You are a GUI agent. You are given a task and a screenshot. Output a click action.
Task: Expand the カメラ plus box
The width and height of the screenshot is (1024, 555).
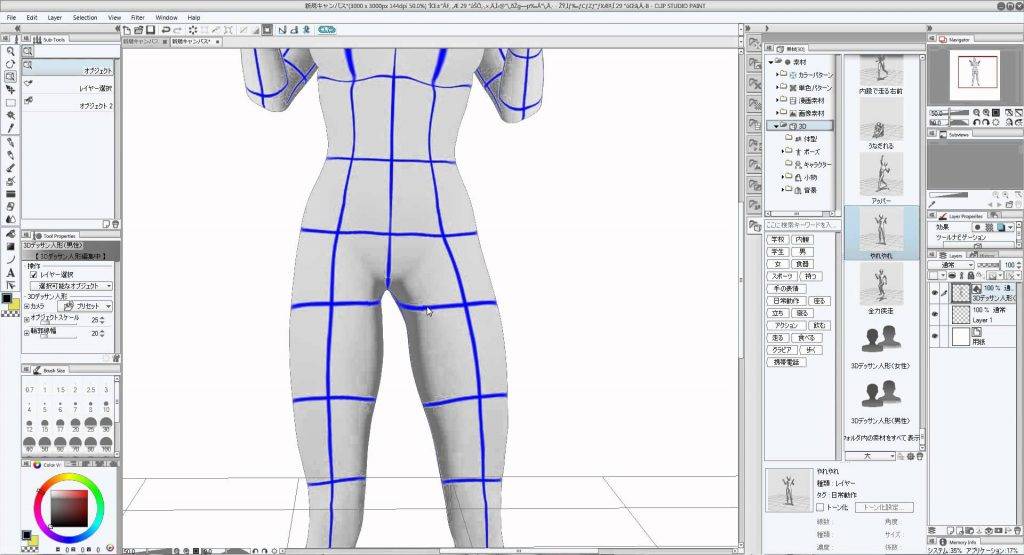pyautogui.click(x=27, y=306)
